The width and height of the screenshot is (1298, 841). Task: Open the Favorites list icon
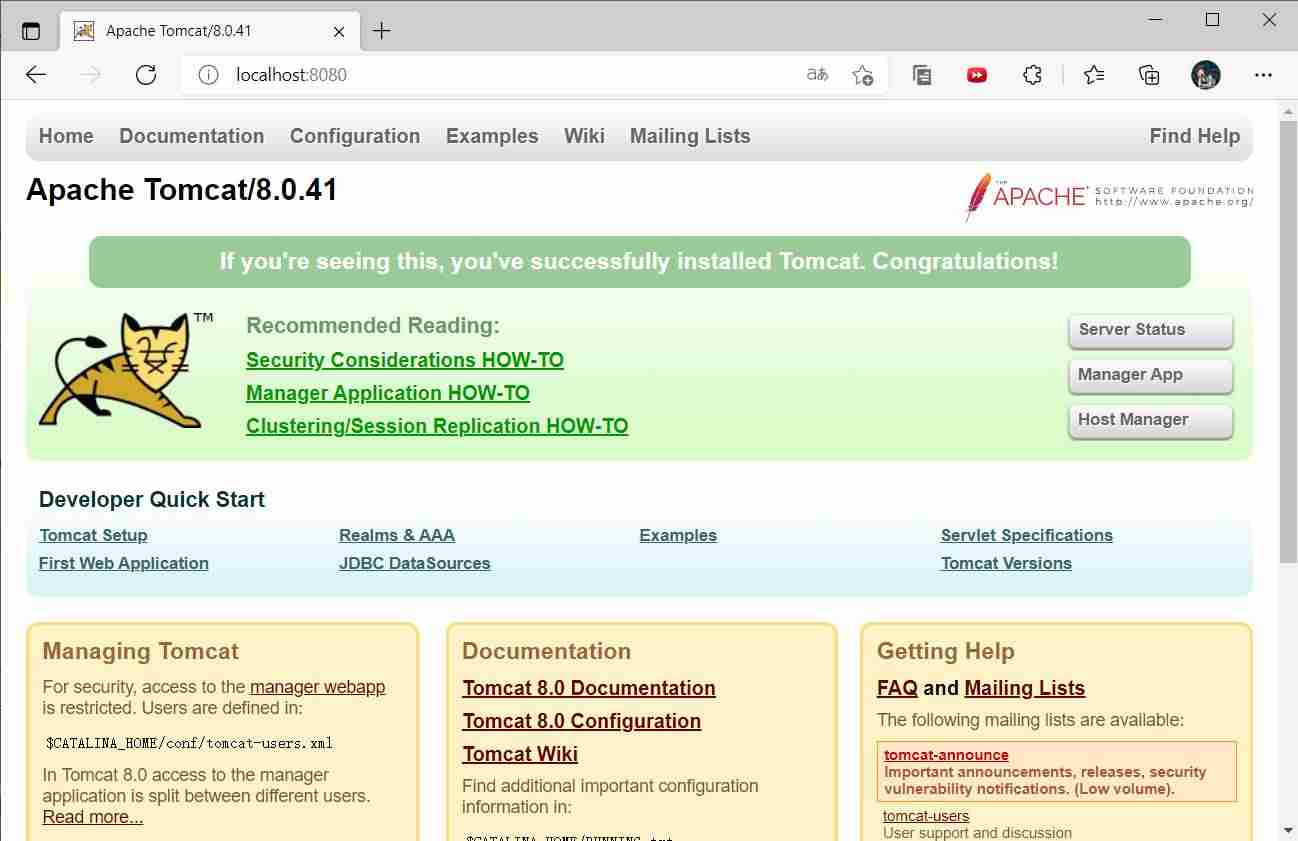pyautogui.click(x=1094, y=75)
